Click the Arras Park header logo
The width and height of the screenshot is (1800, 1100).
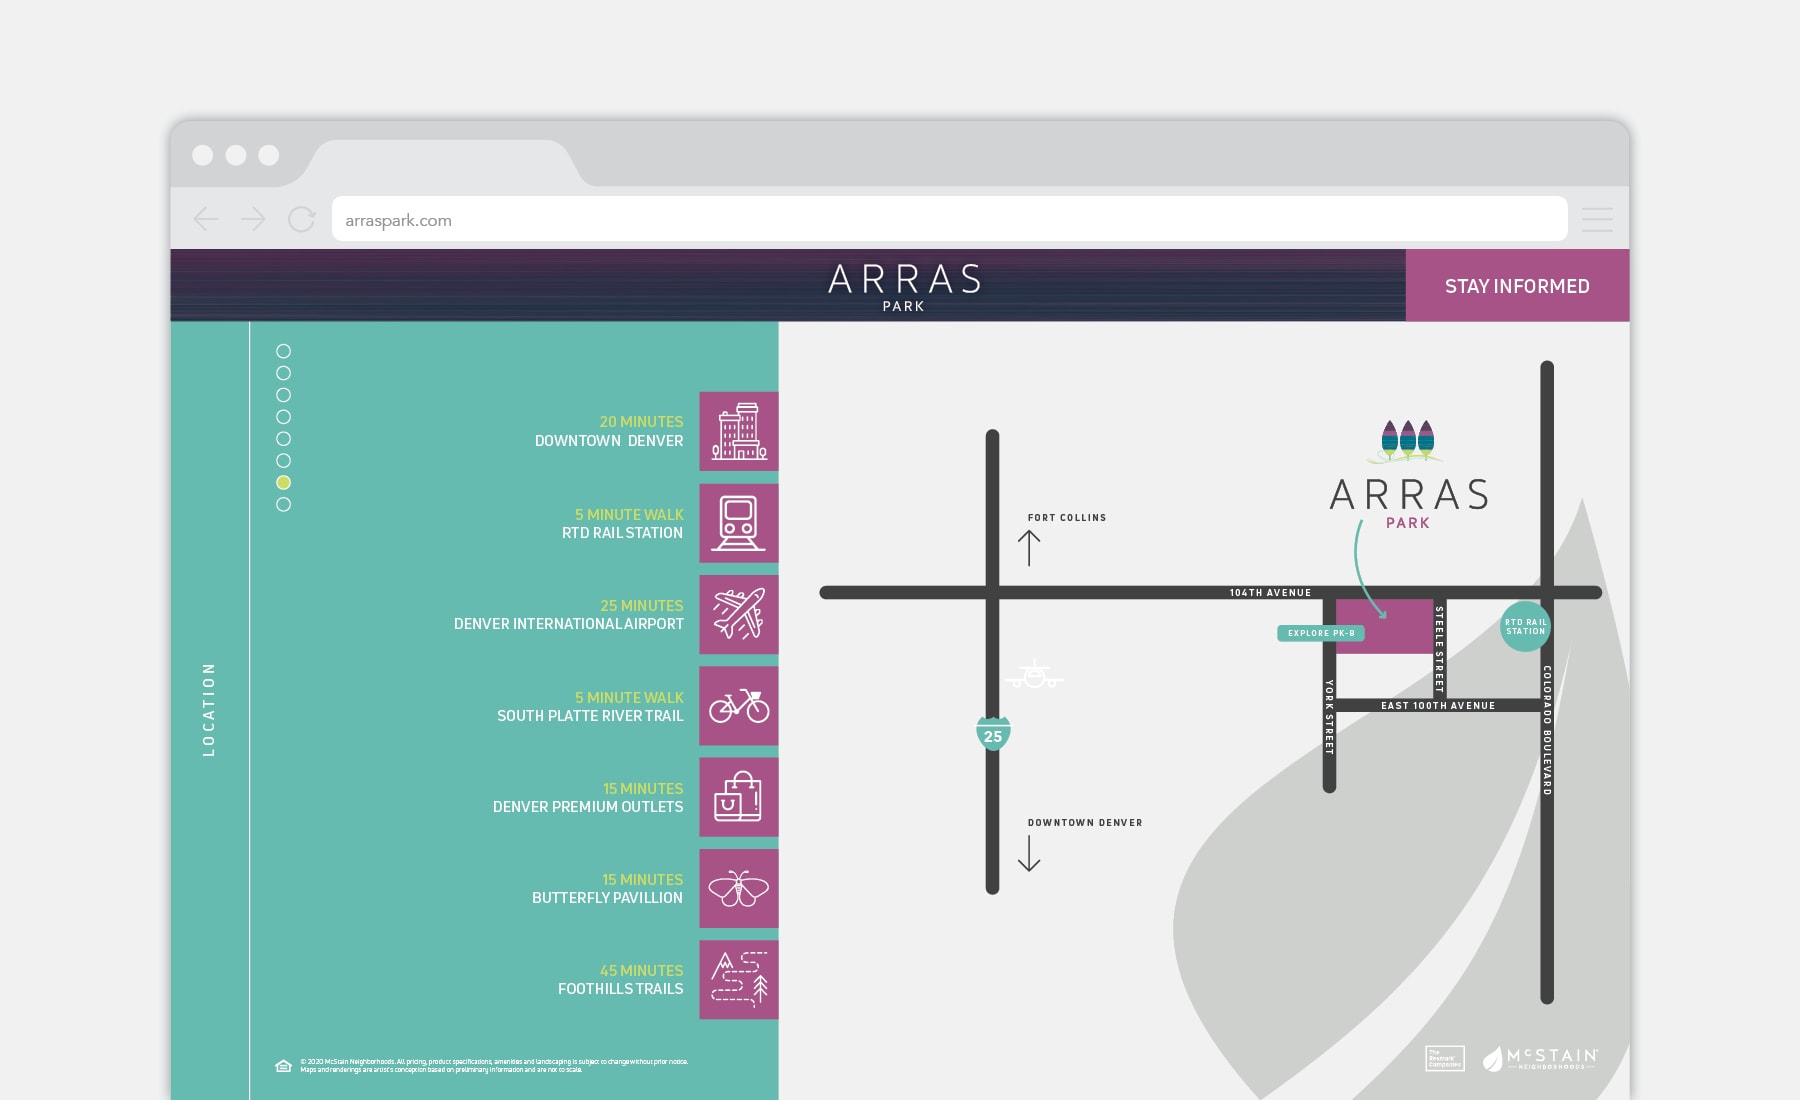point(904,286)
